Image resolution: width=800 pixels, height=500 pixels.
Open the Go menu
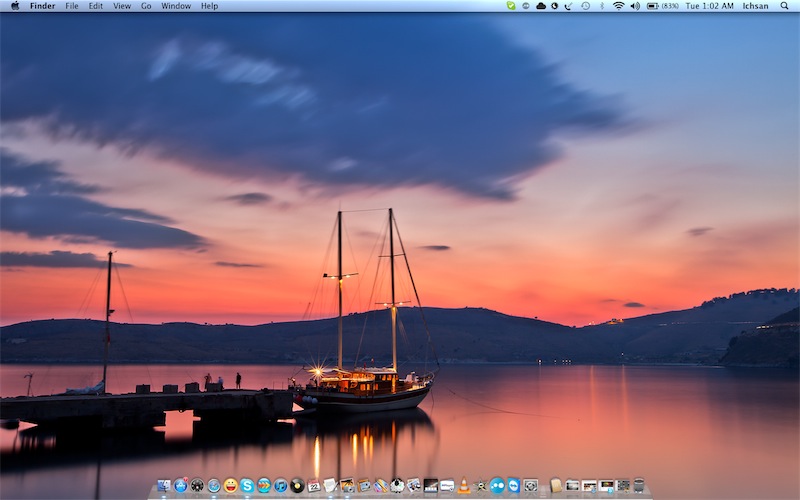(146, 6)
